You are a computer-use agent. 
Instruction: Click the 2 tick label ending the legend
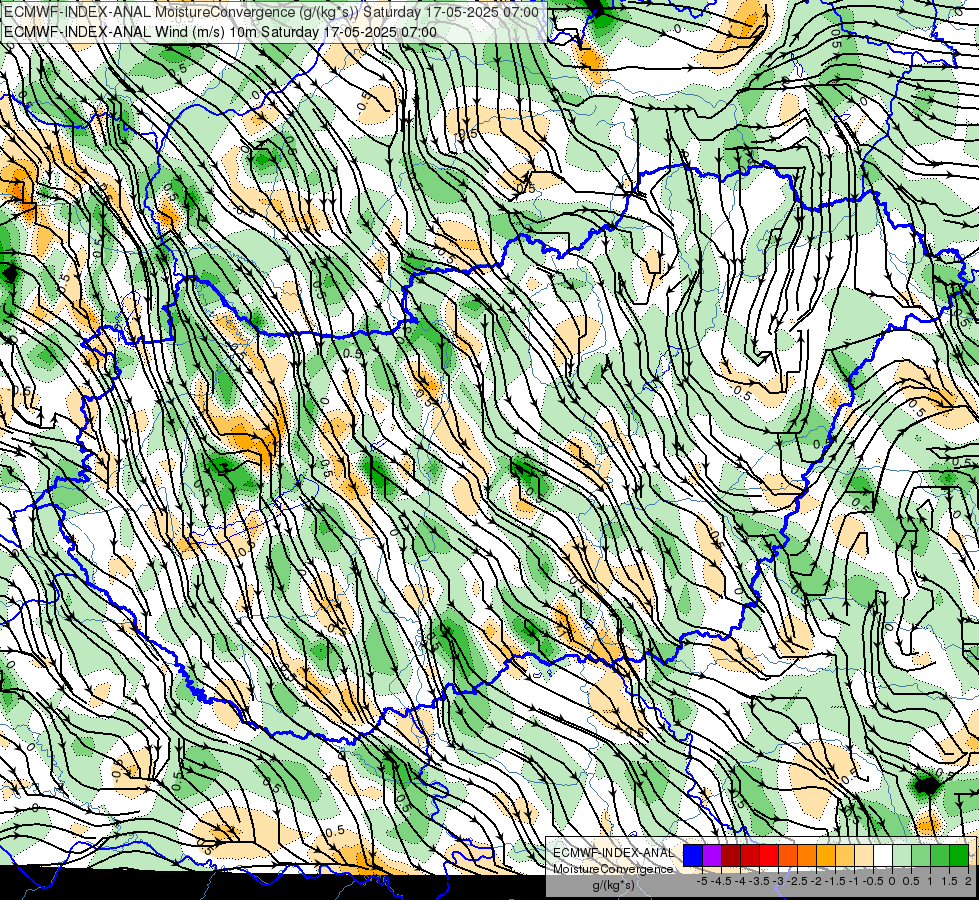[968, 881]
